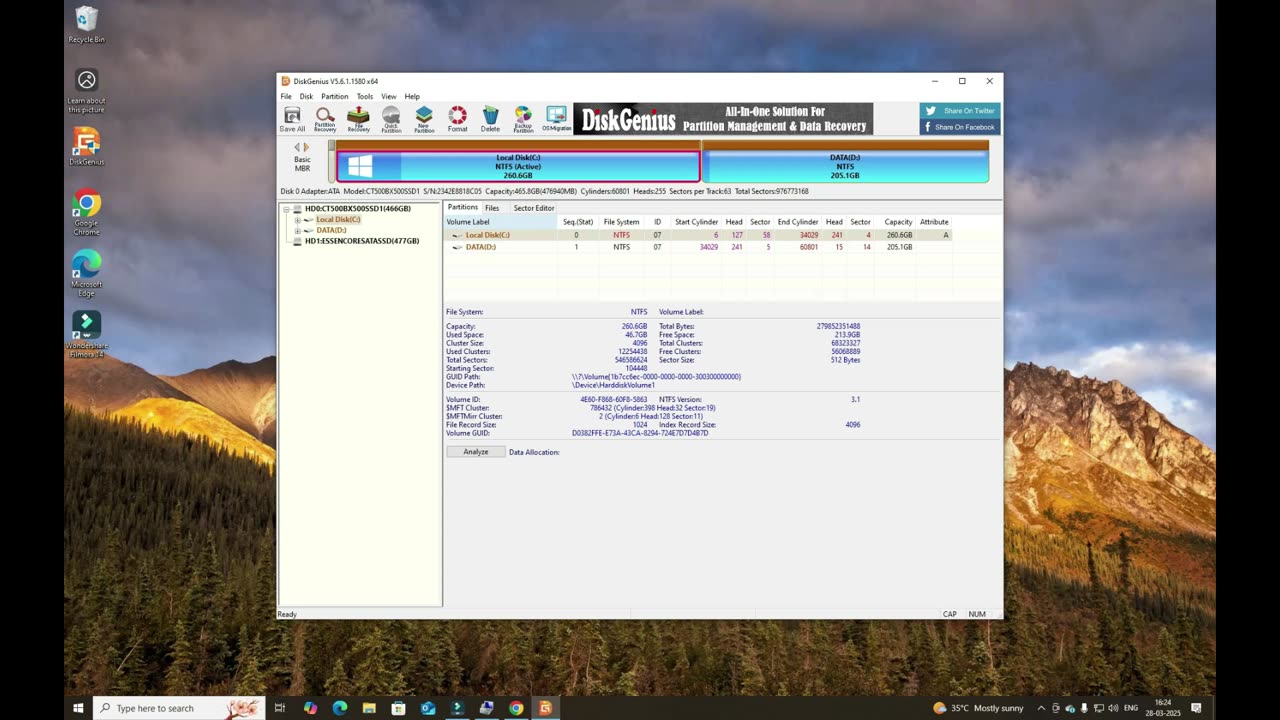
Task: Open the View menu
Action: tap(388, 97)
